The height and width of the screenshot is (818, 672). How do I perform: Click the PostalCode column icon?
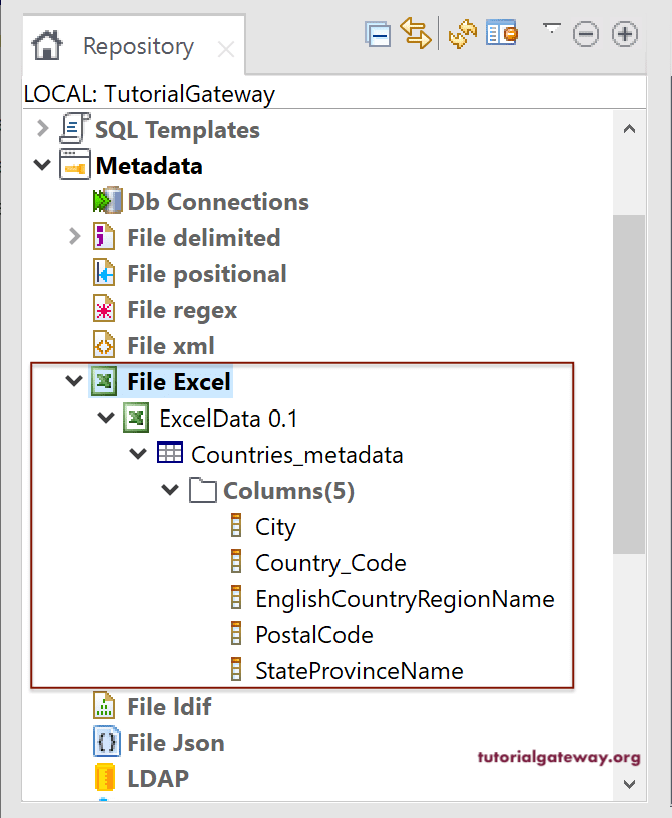[236, 633]
